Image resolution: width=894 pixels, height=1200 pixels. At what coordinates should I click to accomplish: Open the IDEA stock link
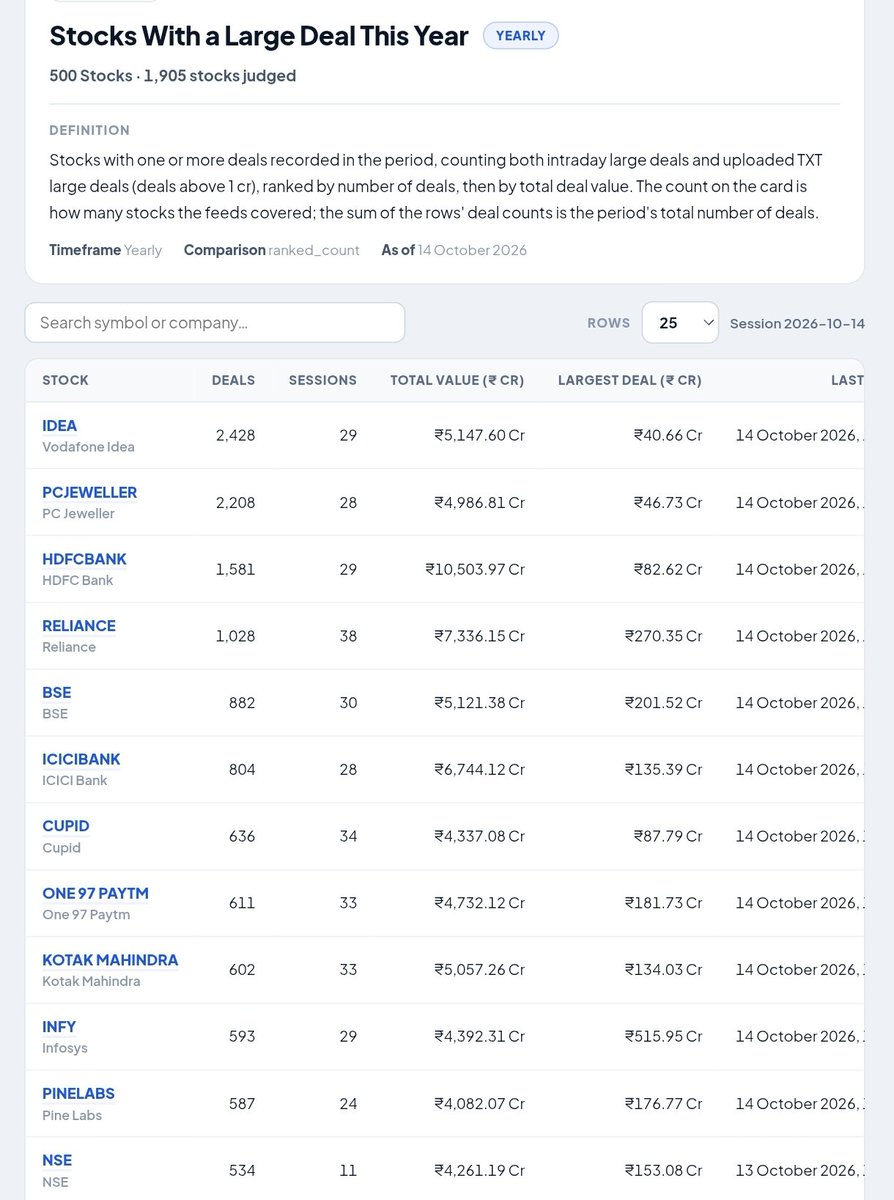pos(60,426)
